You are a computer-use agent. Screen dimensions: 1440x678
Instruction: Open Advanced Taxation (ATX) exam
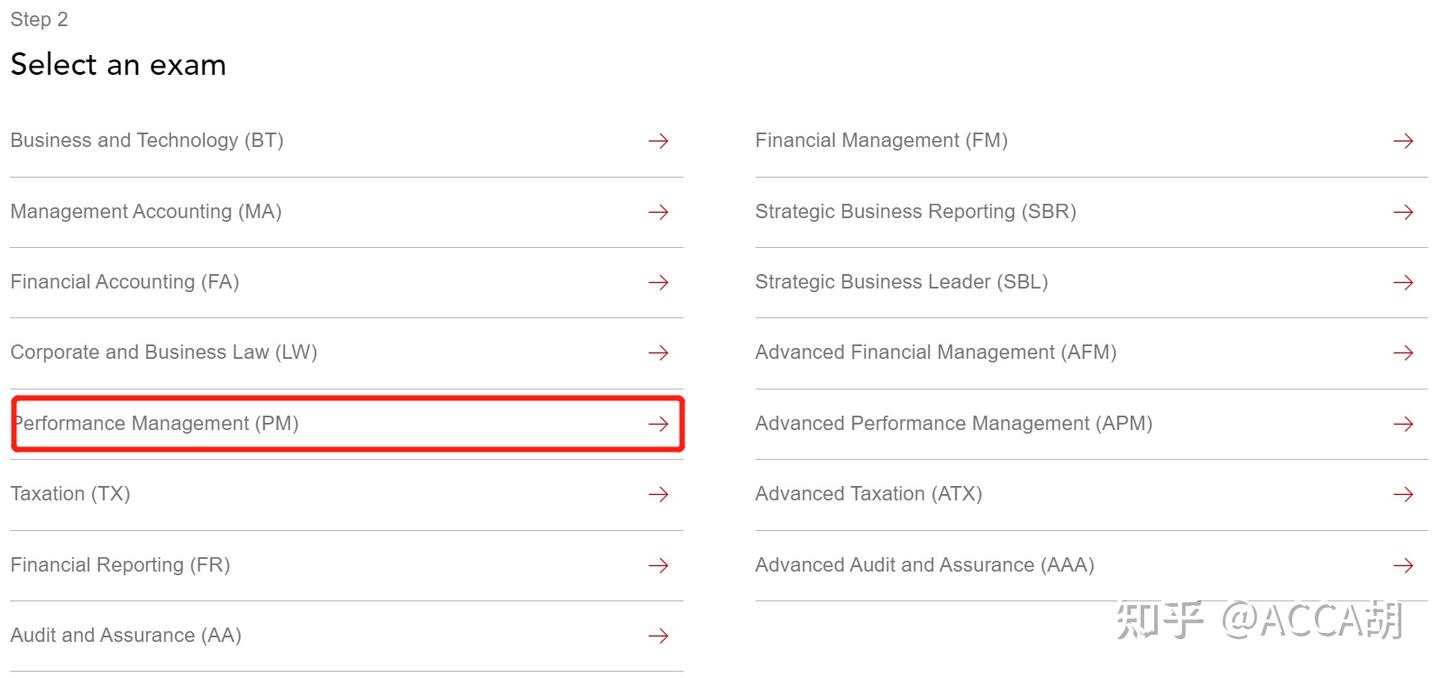pyautogui.click(x=868, y=494)
